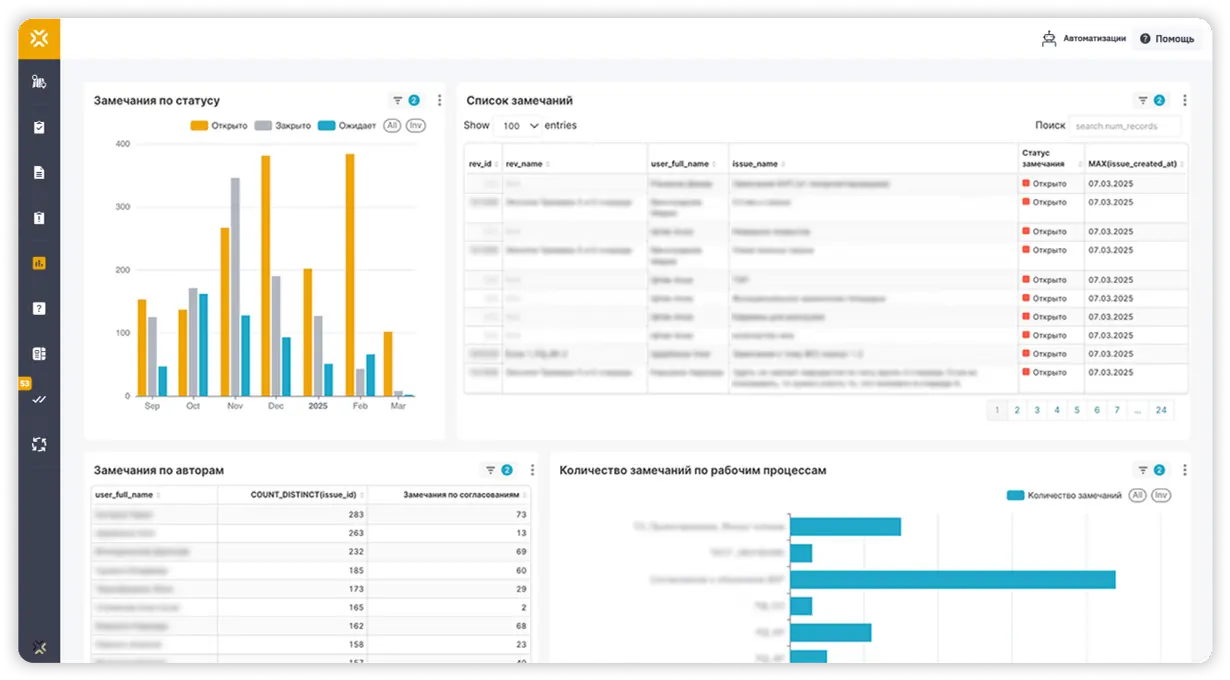The height and width of the screenshot is (680, 1230).
Task: Open the double-checkmark tasks icon with badge 53
Action: 39,399
